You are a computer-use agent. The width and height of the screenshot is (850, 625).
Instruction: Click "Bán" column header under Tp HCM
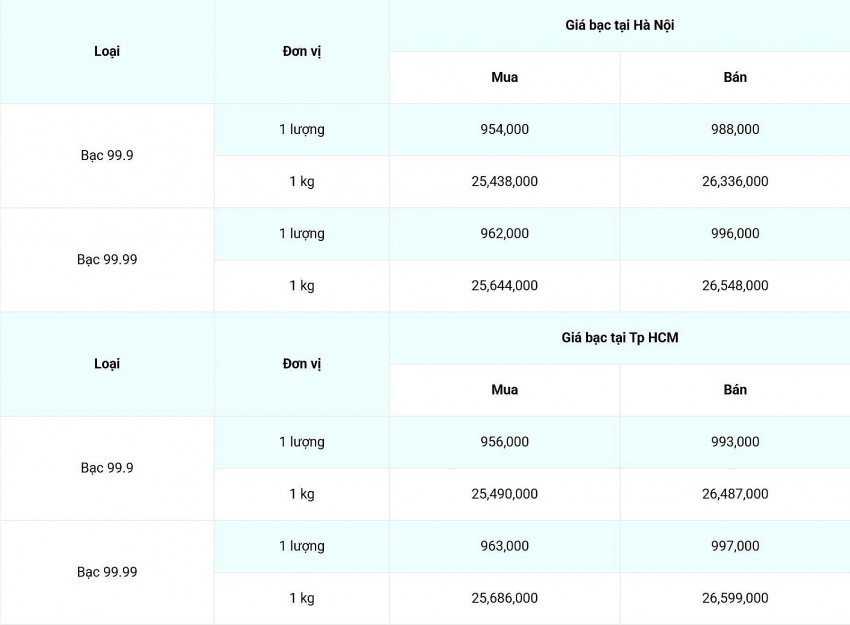coord(735,390)
